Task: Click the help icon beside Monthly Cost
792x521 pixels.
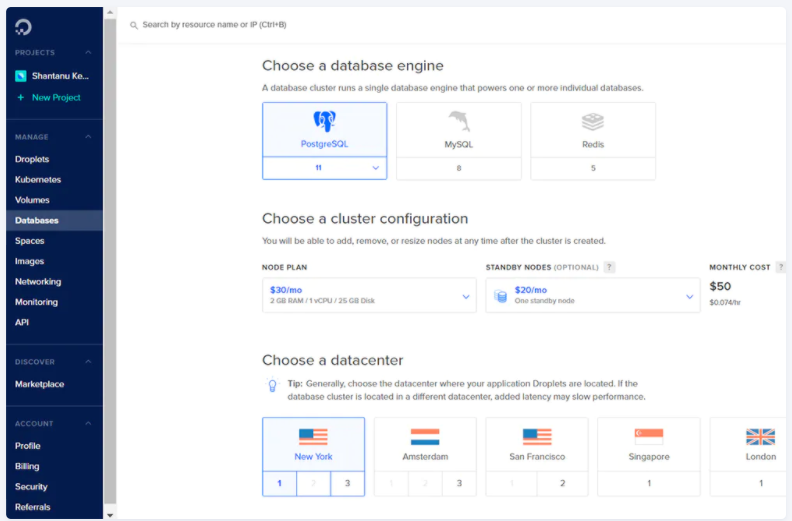Action: [780, 267]
